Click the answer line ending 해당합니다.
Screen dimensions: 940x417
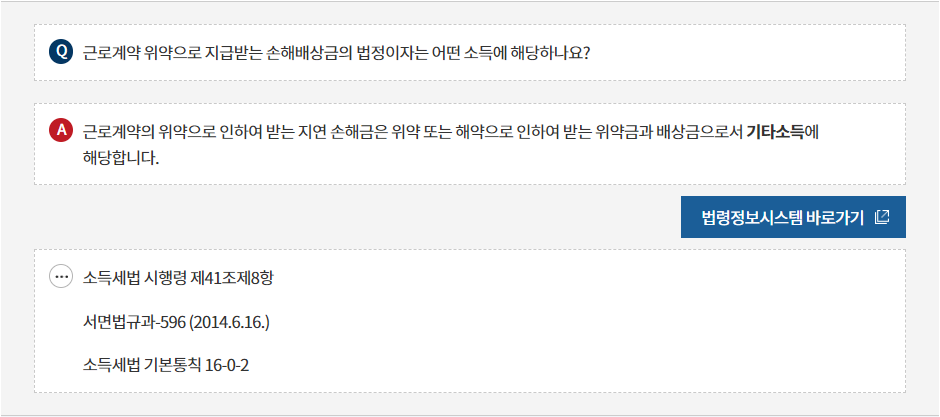(122, 159)
